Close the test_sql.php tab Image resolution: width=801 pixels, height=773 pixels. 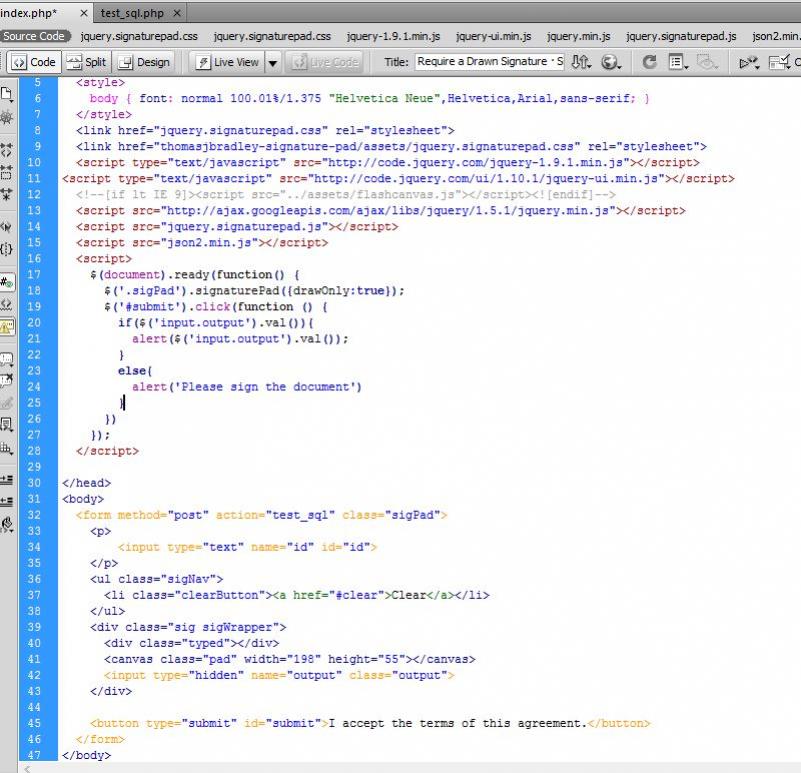coord(177,13)
